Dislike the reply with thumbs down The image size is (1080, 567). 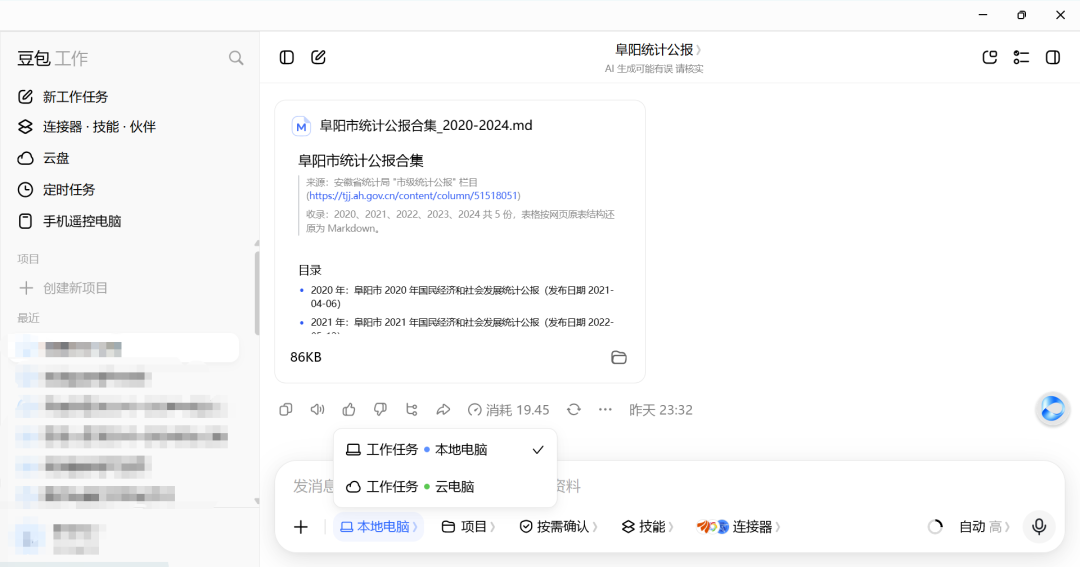pyautogui.click(x=380, y=410)
